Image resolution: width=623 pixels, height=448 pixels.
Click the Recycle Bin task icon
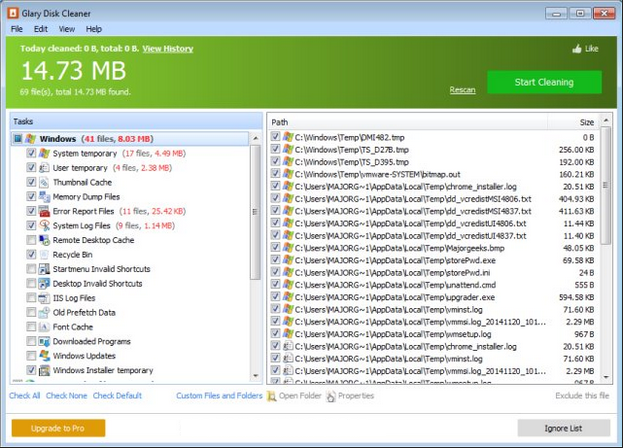pos(44,255)
